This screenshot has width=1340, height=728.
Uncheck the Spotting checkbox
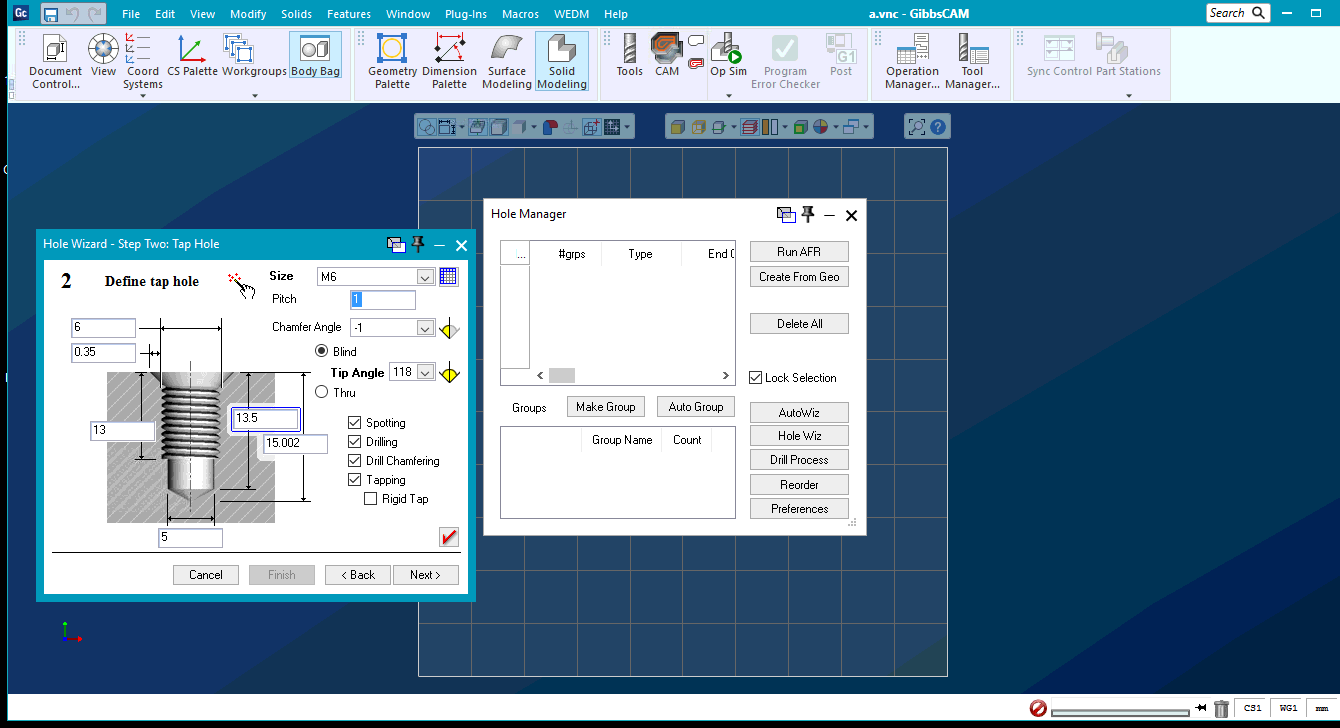coord(355,423)
